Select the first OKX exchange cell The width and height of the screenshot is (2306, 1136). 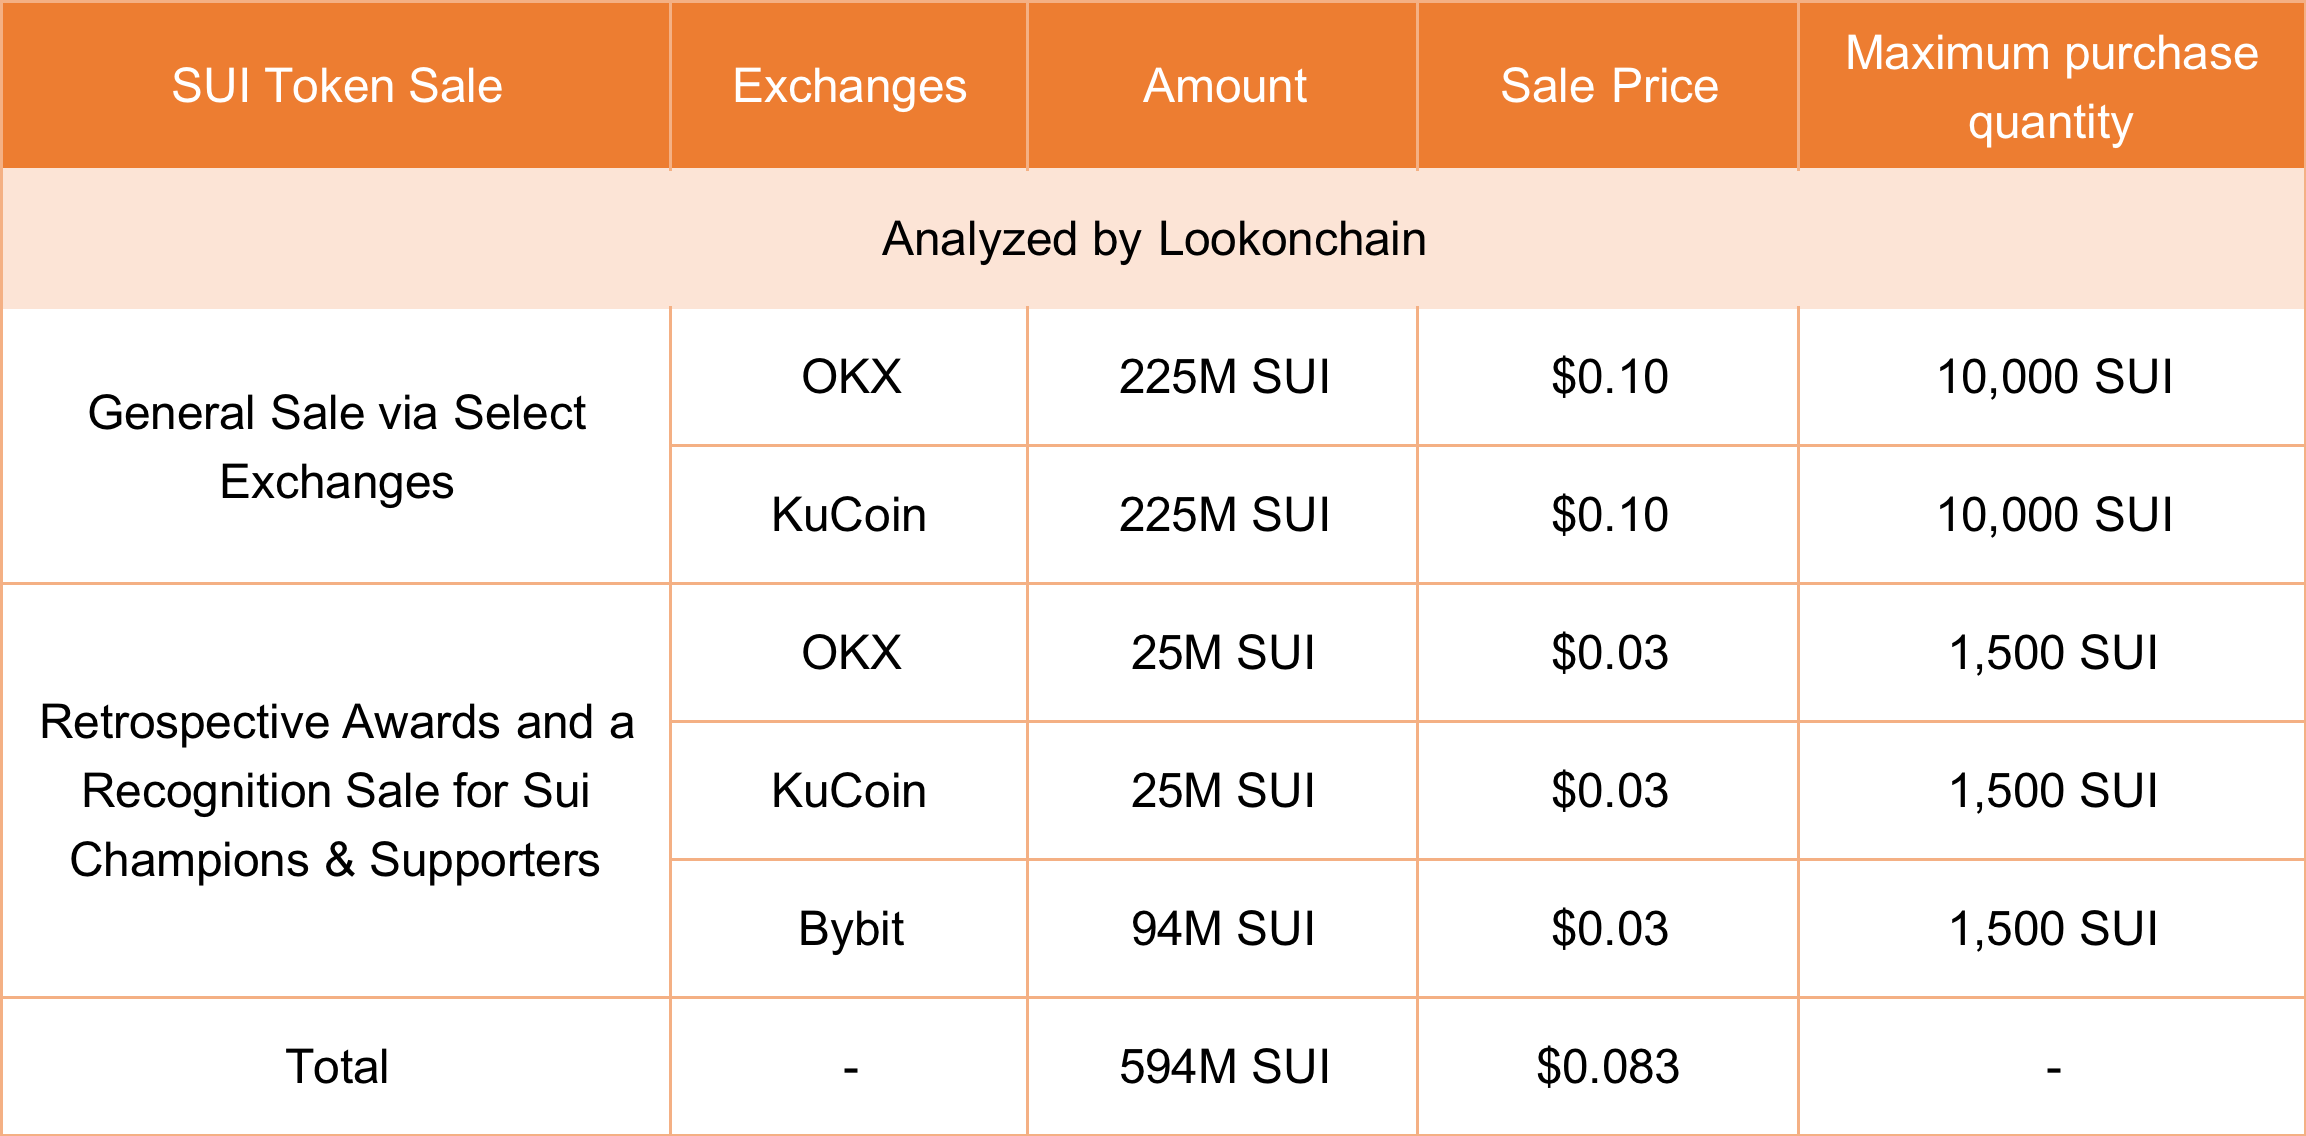tap(851, 377)
